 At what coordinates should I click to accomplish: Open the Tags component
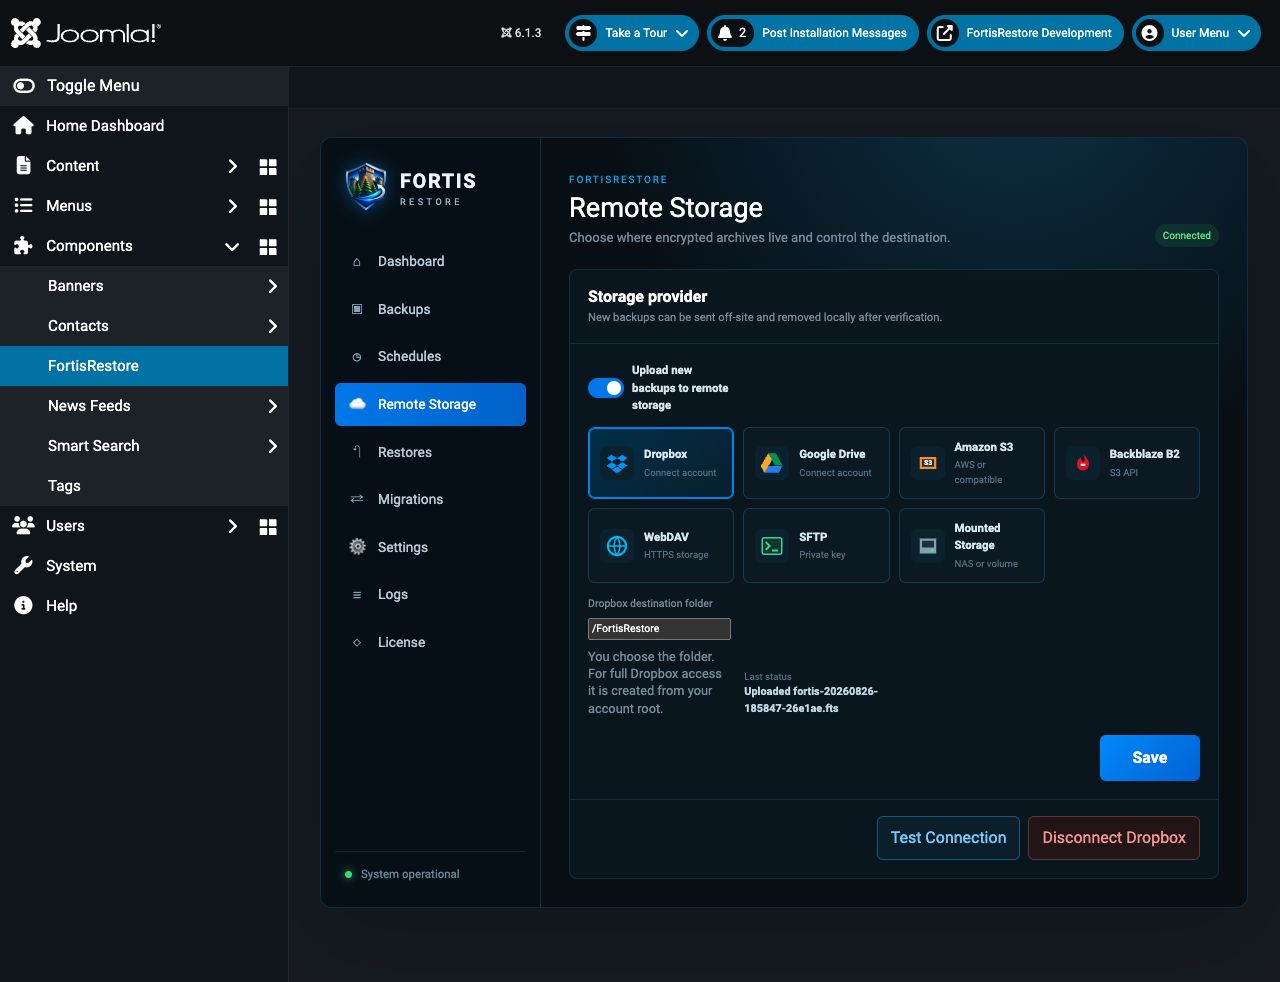[144, 486]
